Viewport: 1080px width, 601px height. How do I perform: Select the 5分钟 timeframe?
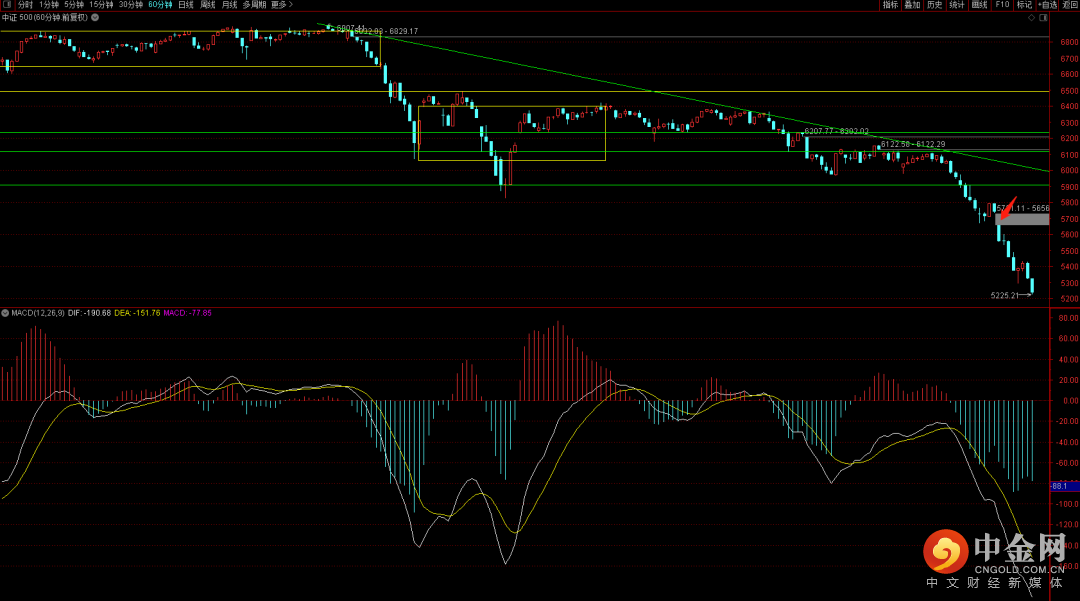pos(75,5)
